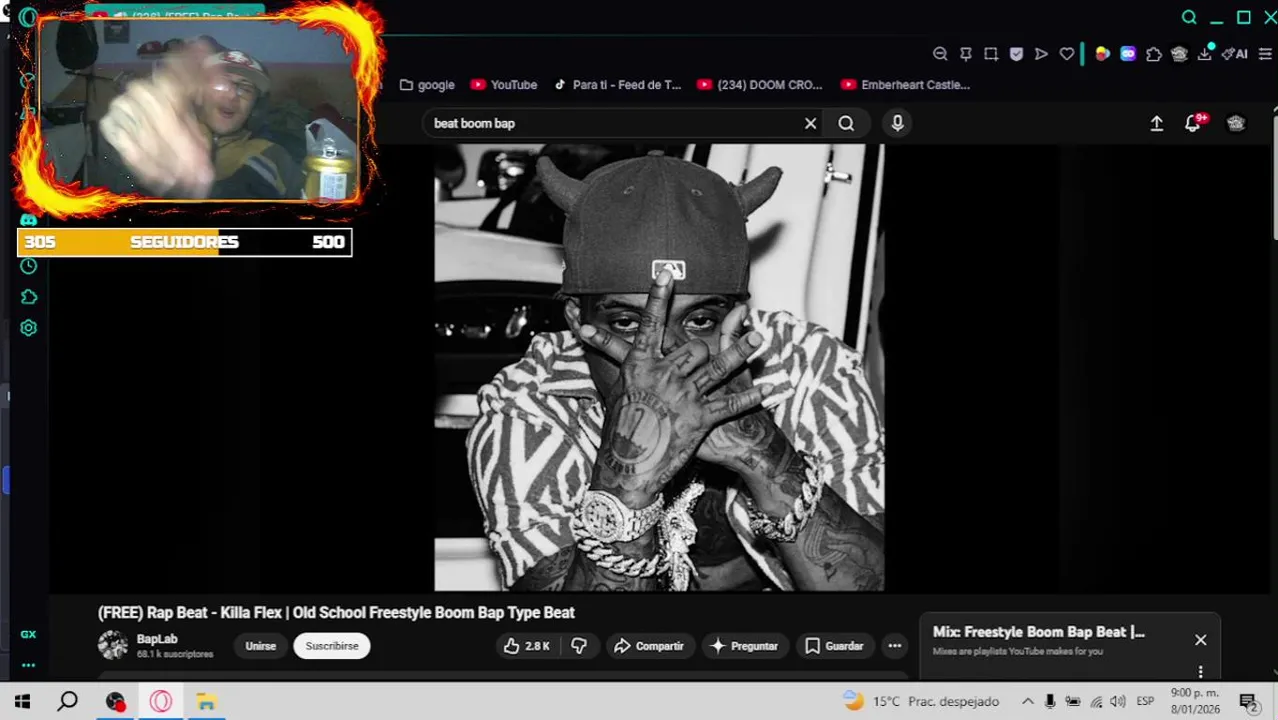
Task: Open the Windows Start menu
Action: 22,701
